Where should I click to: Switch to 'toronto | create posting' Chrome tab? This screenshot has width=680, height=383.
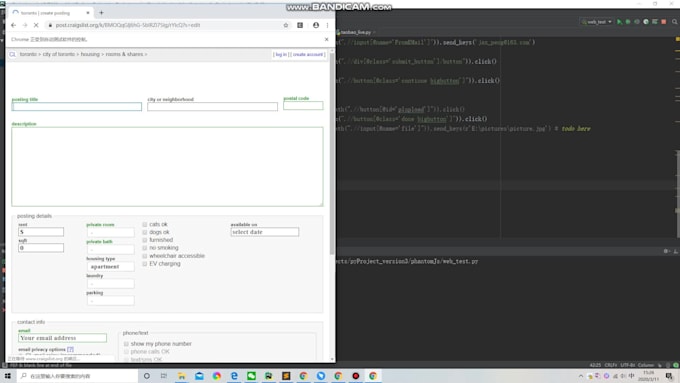pyautogui.click(x=50, y=13)
